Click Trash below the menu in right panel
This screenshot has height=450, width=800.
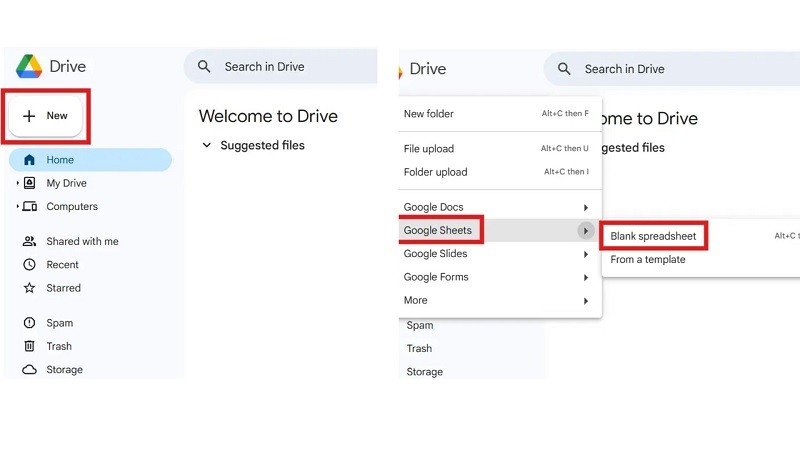coord(419,348)
